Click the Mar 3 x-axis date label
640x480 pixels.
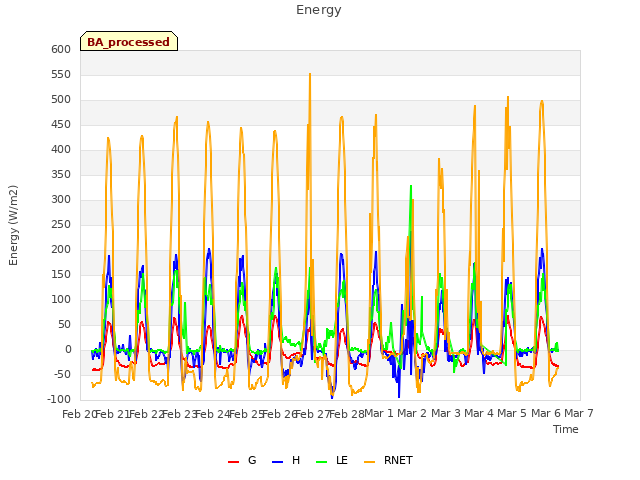tap(446, 414)
